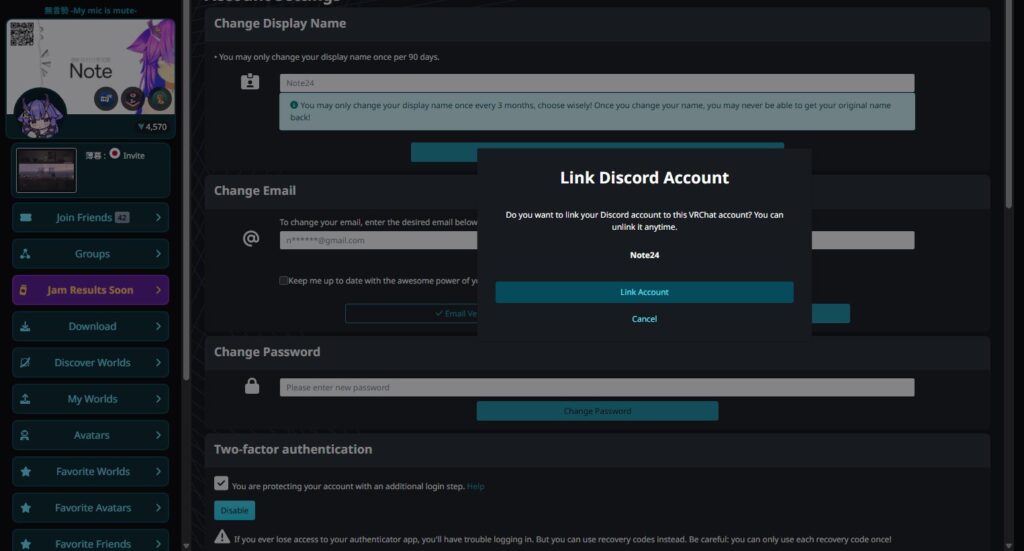
Task: Expand the Join Friends chevron arrow
Action: tap(158, 218)
